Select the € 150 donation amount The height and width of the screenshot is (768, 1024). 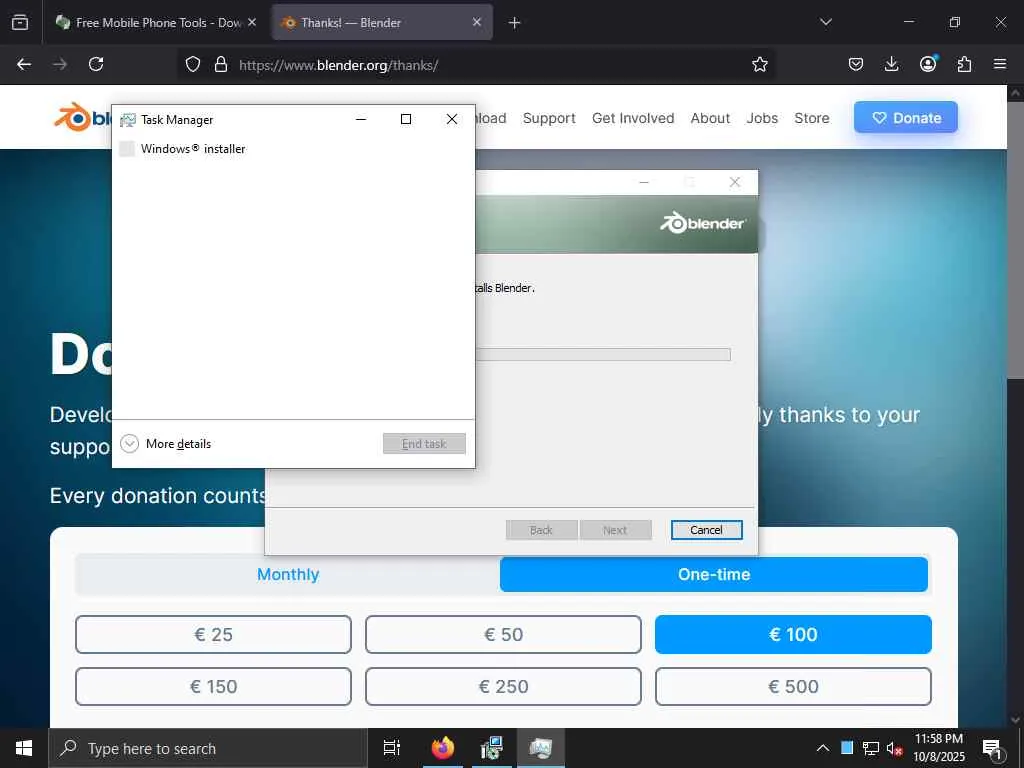(214, 686)
